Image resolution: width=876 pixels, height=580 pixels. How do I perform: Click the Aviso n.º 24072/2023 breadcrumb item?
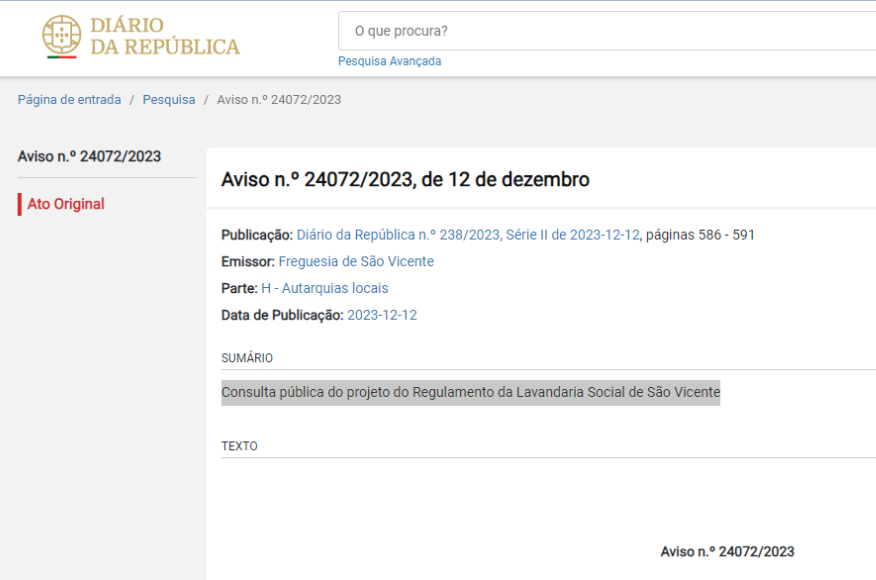(279, 100)
